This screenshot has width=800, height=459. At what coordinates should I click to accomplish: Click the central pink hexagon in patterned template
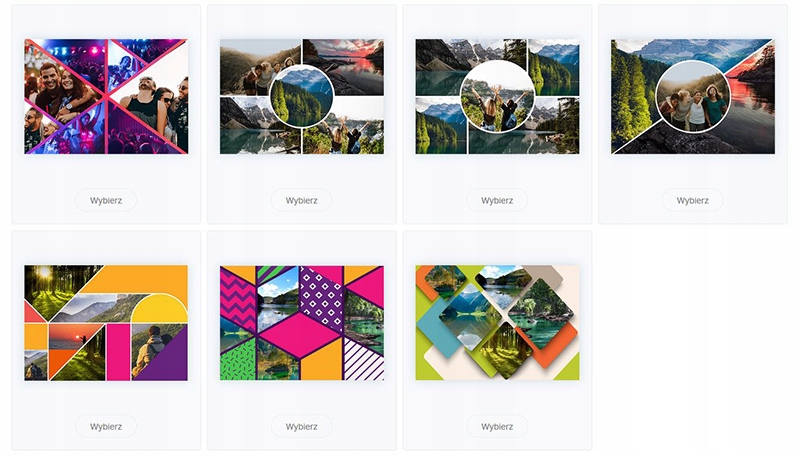pos(301,334)
